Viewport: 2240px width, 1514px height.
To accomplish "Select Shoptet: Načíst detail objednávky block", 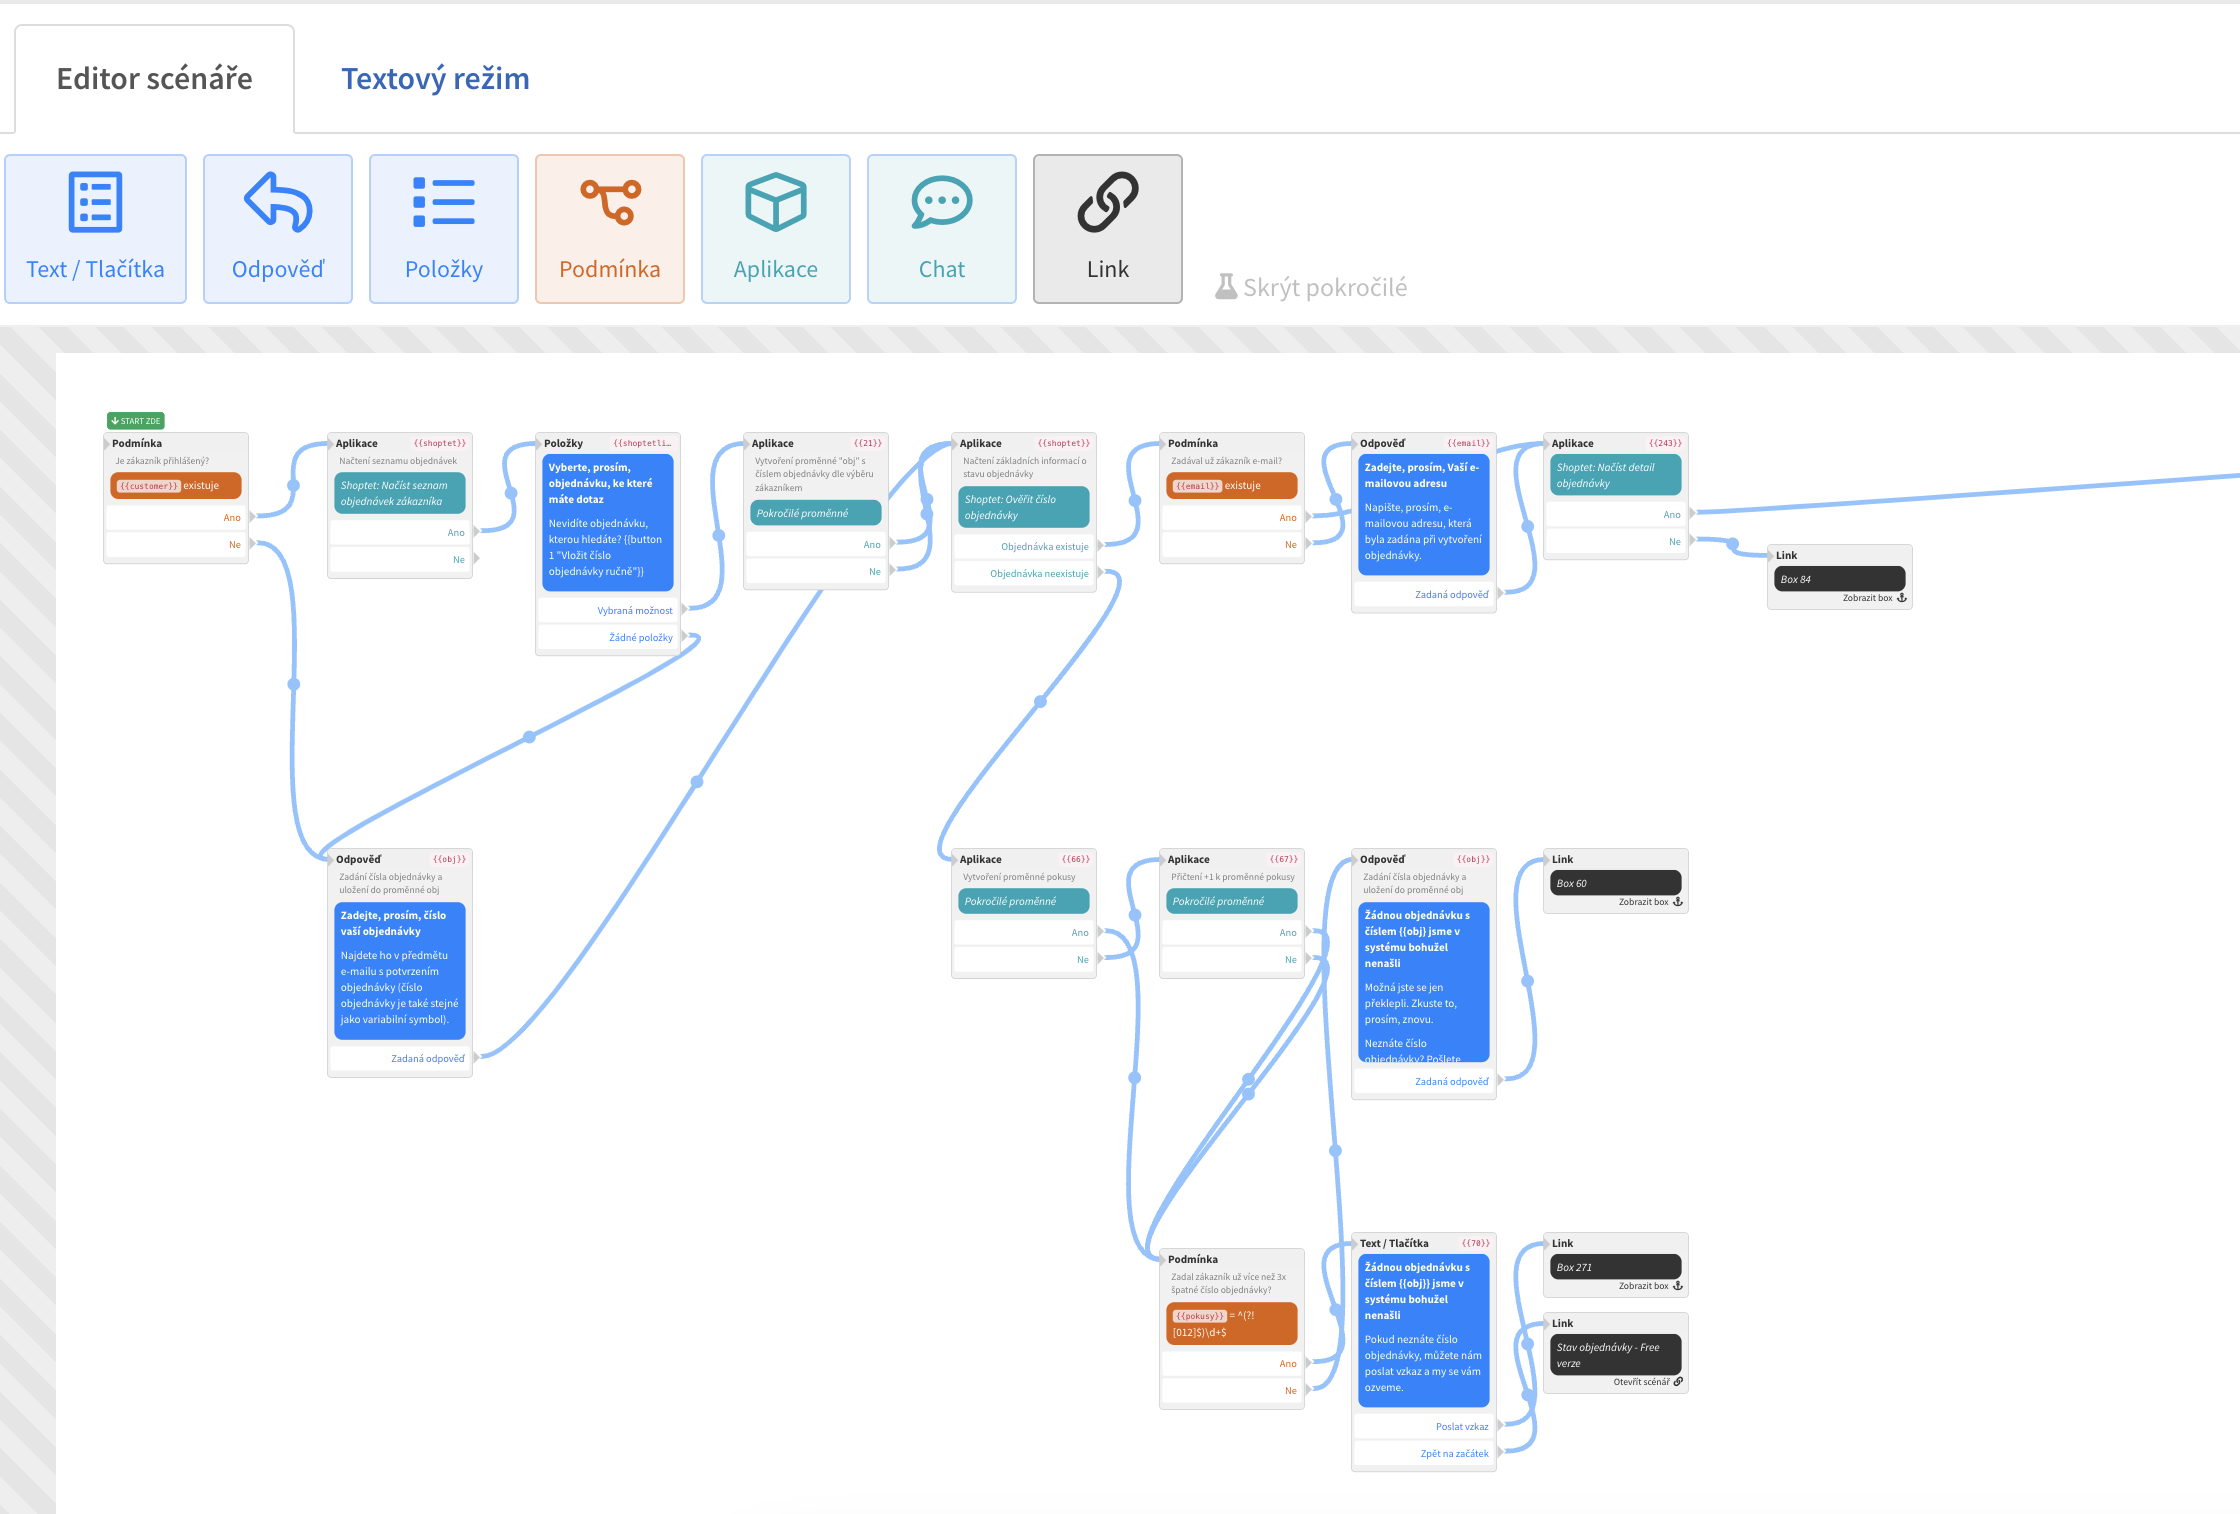I will click(x=1616, y=476).
